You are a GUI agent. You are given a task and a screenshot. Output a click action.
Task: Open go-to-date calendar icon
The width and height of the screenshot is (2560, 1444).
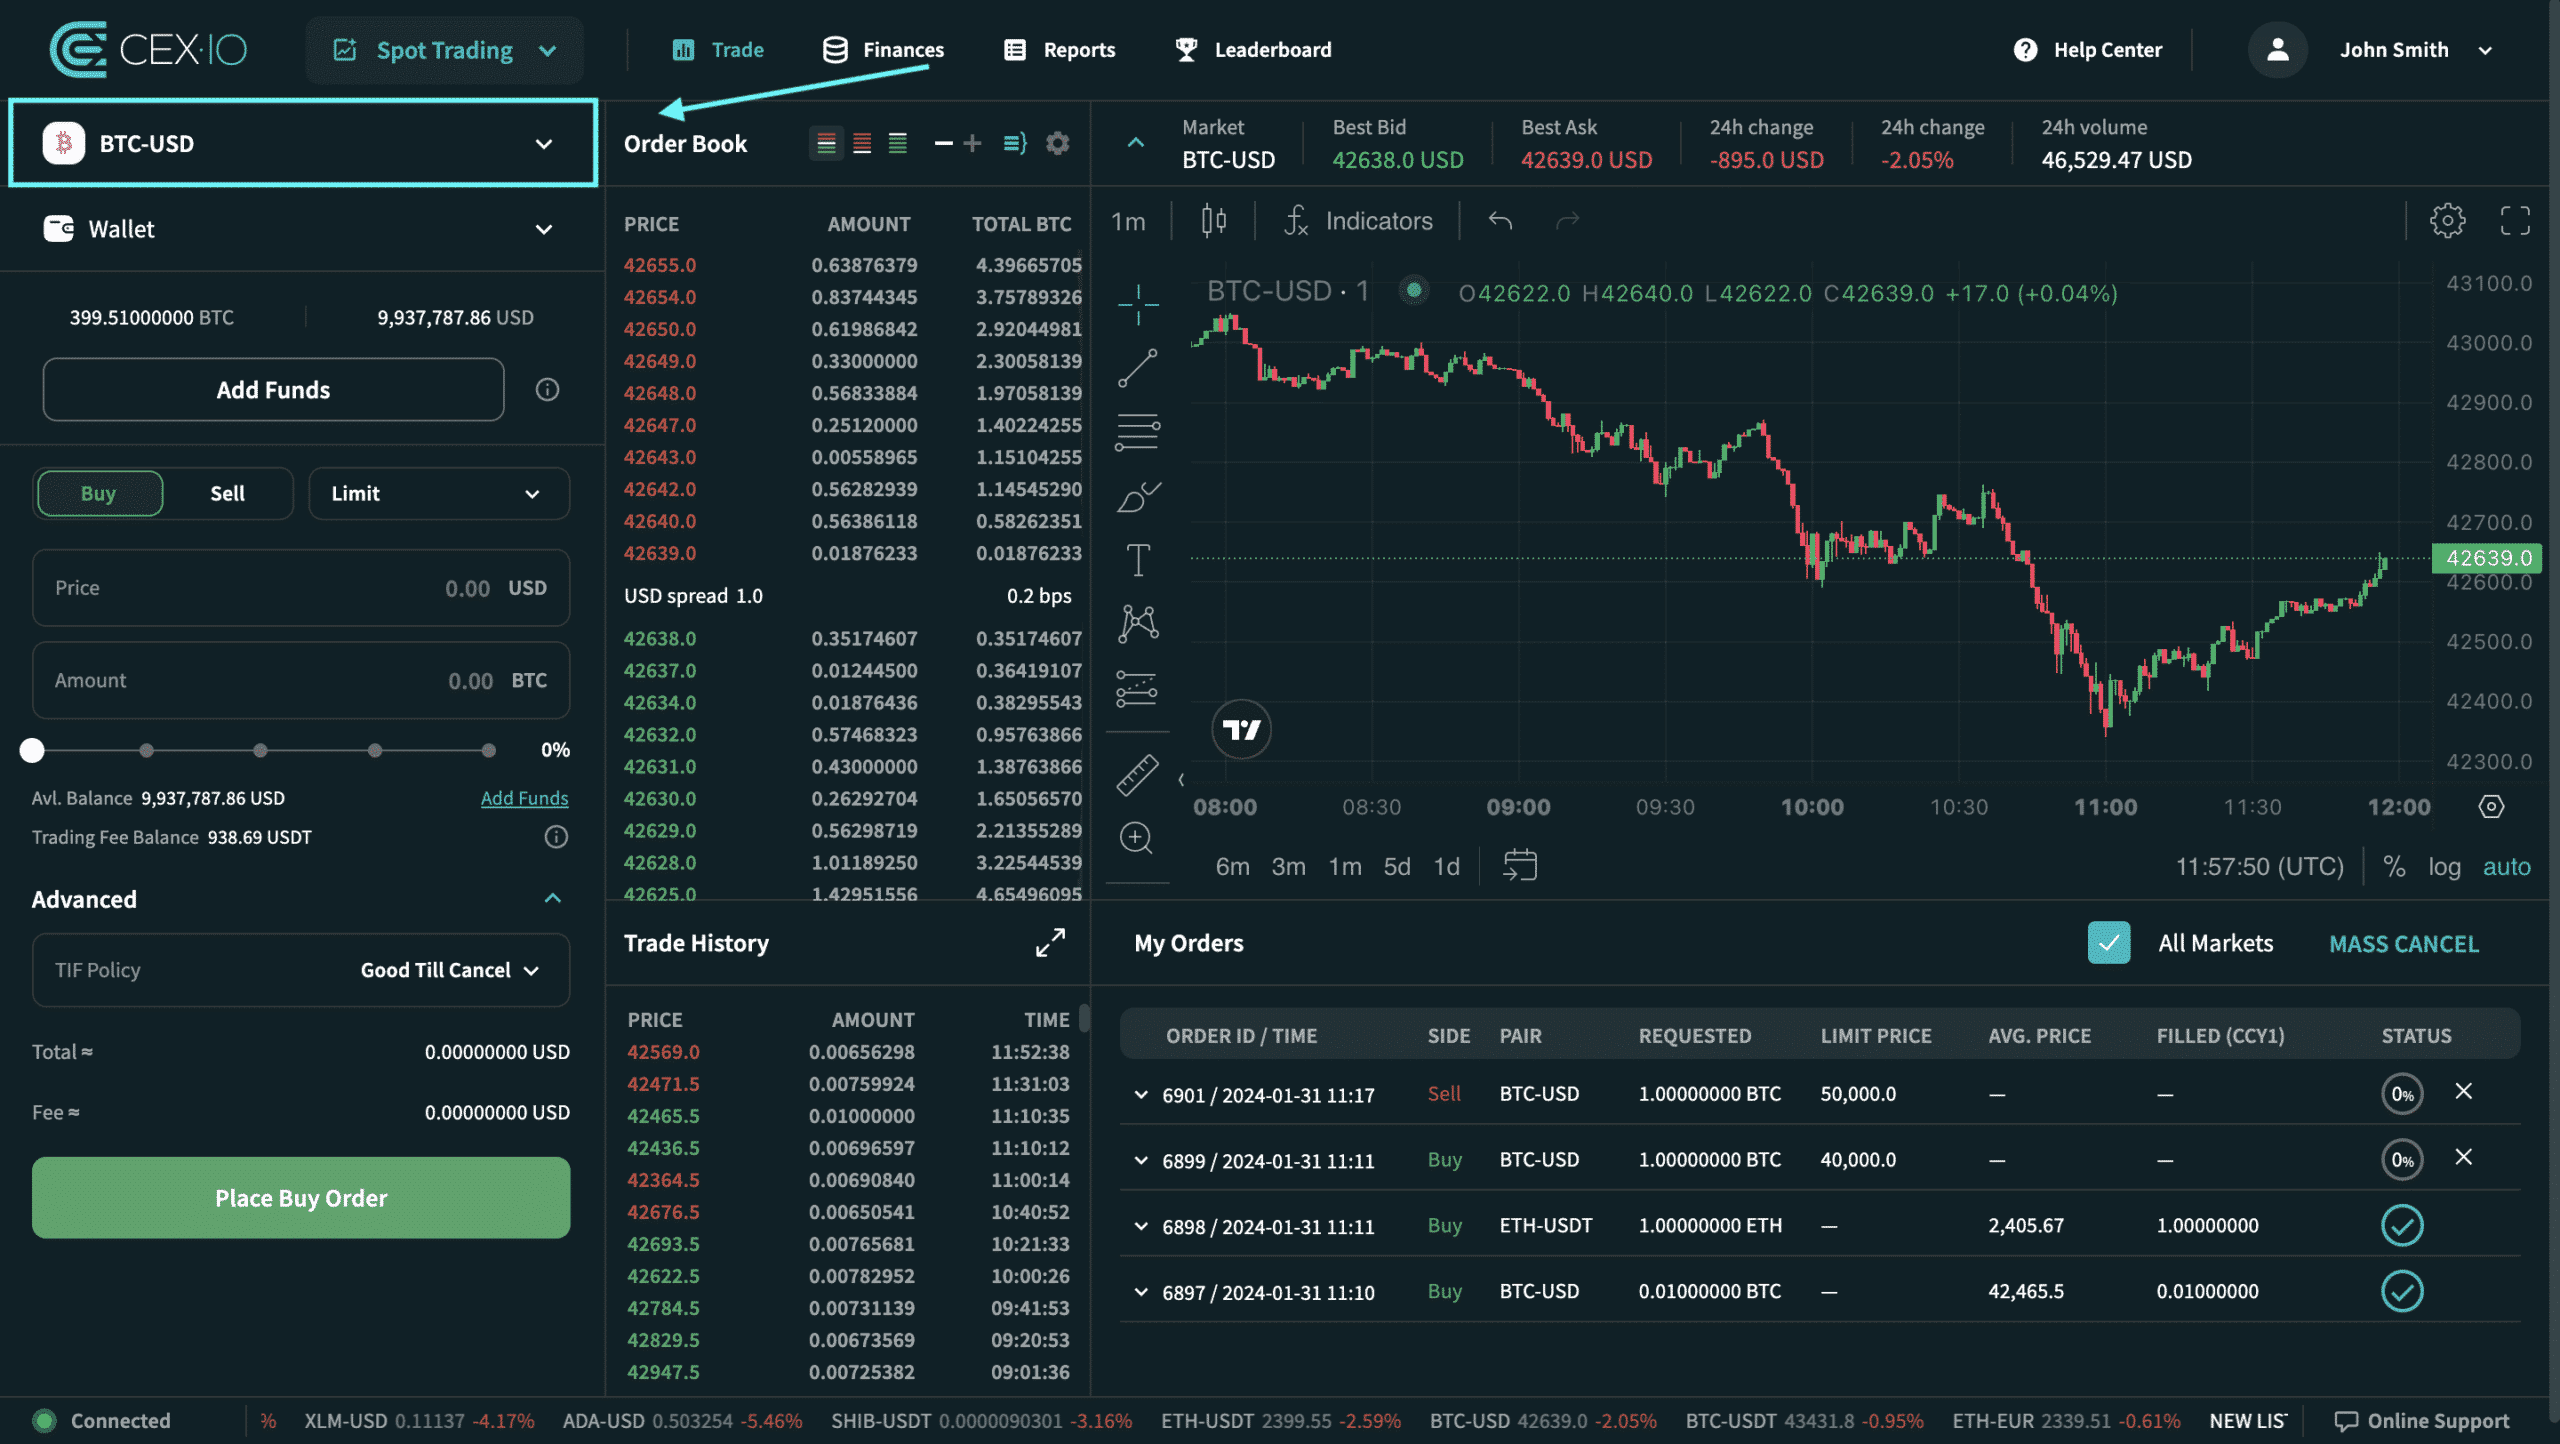pos(1520,865)
